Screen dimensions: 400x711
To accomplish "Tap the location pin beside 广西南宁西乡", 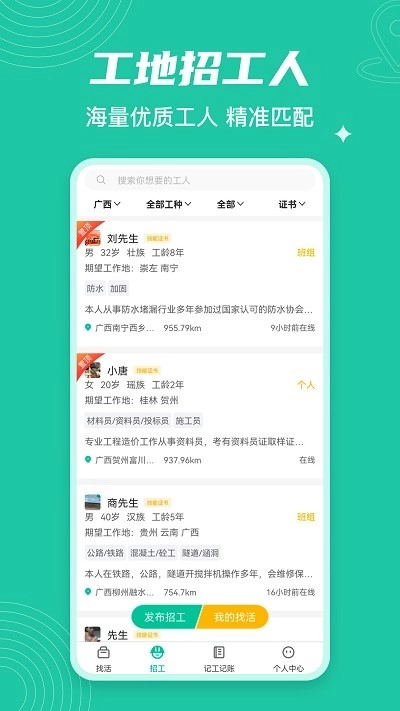I will click(x=88, y=327).
